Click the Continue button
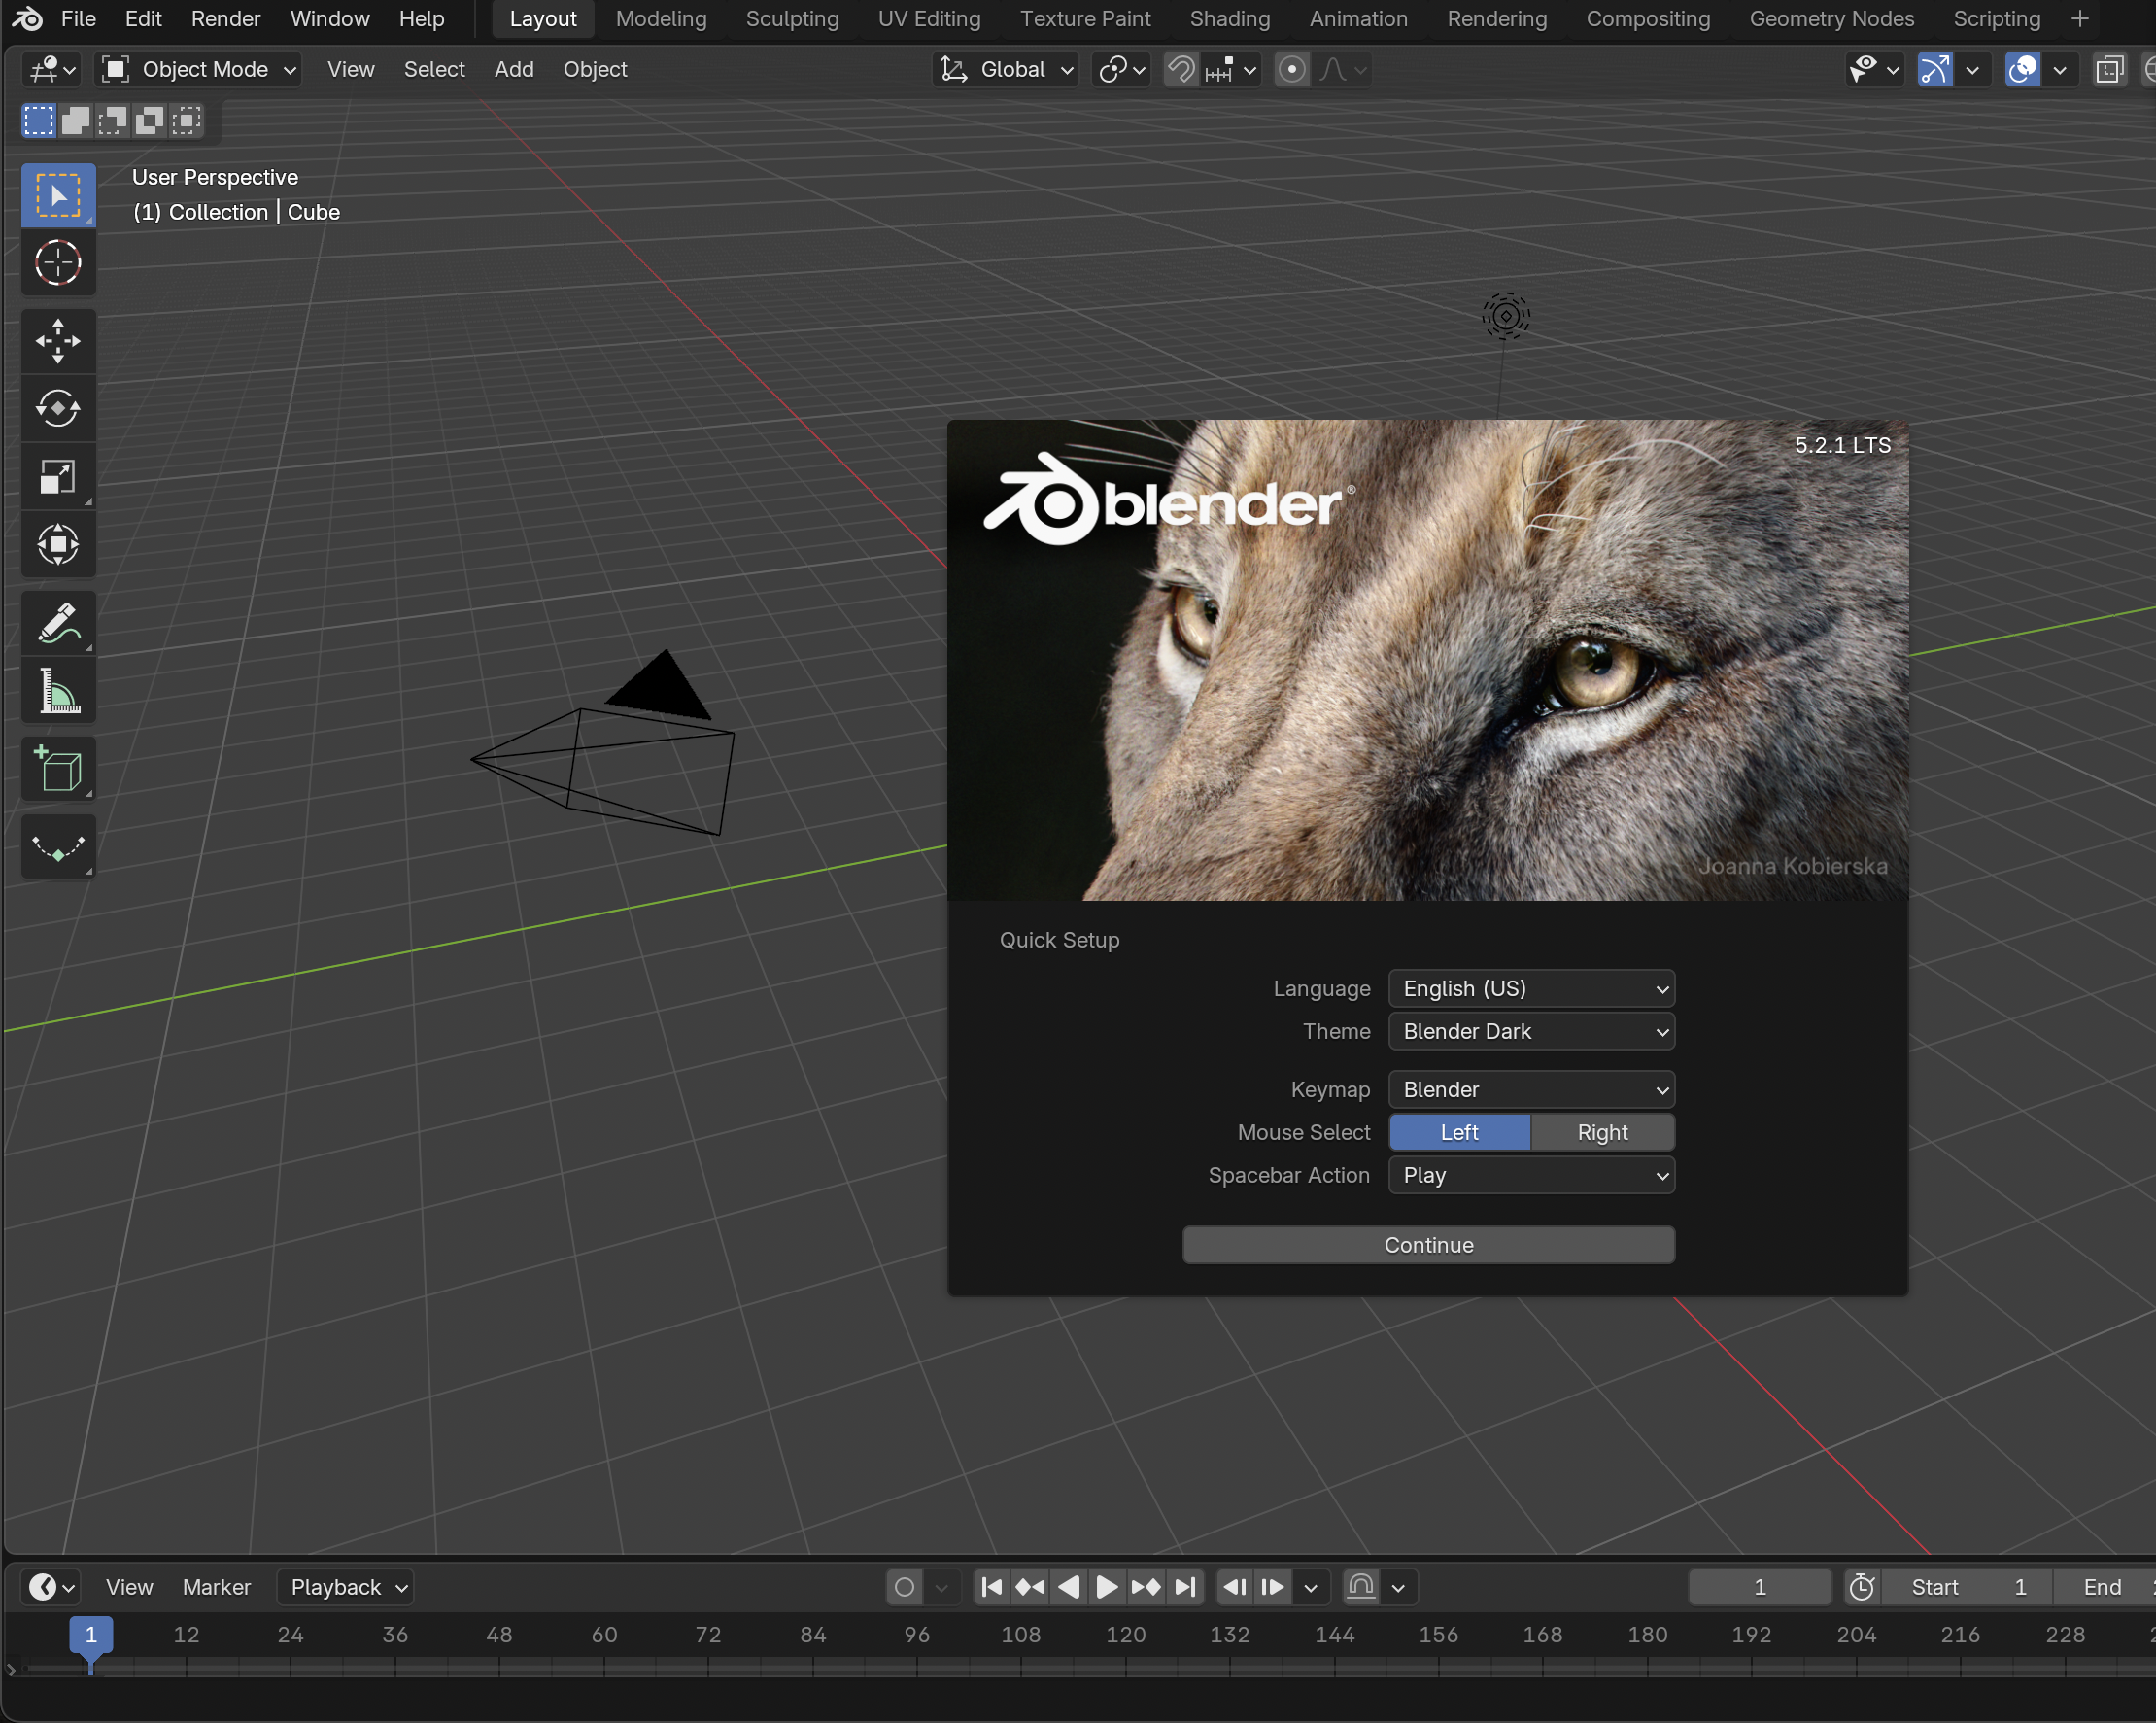 pyautogui.click(x=1428, y=1245)
